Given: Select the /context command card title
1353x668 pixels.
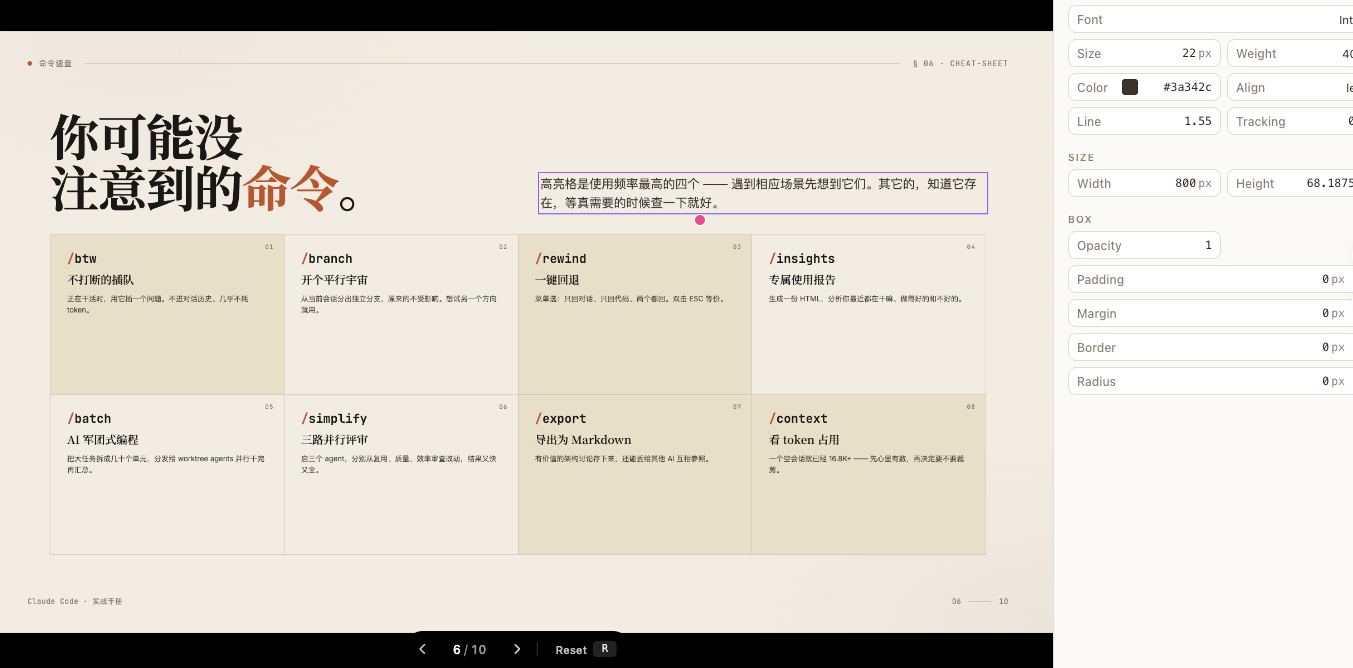Looking at the screenshot, I should (798, 419).
